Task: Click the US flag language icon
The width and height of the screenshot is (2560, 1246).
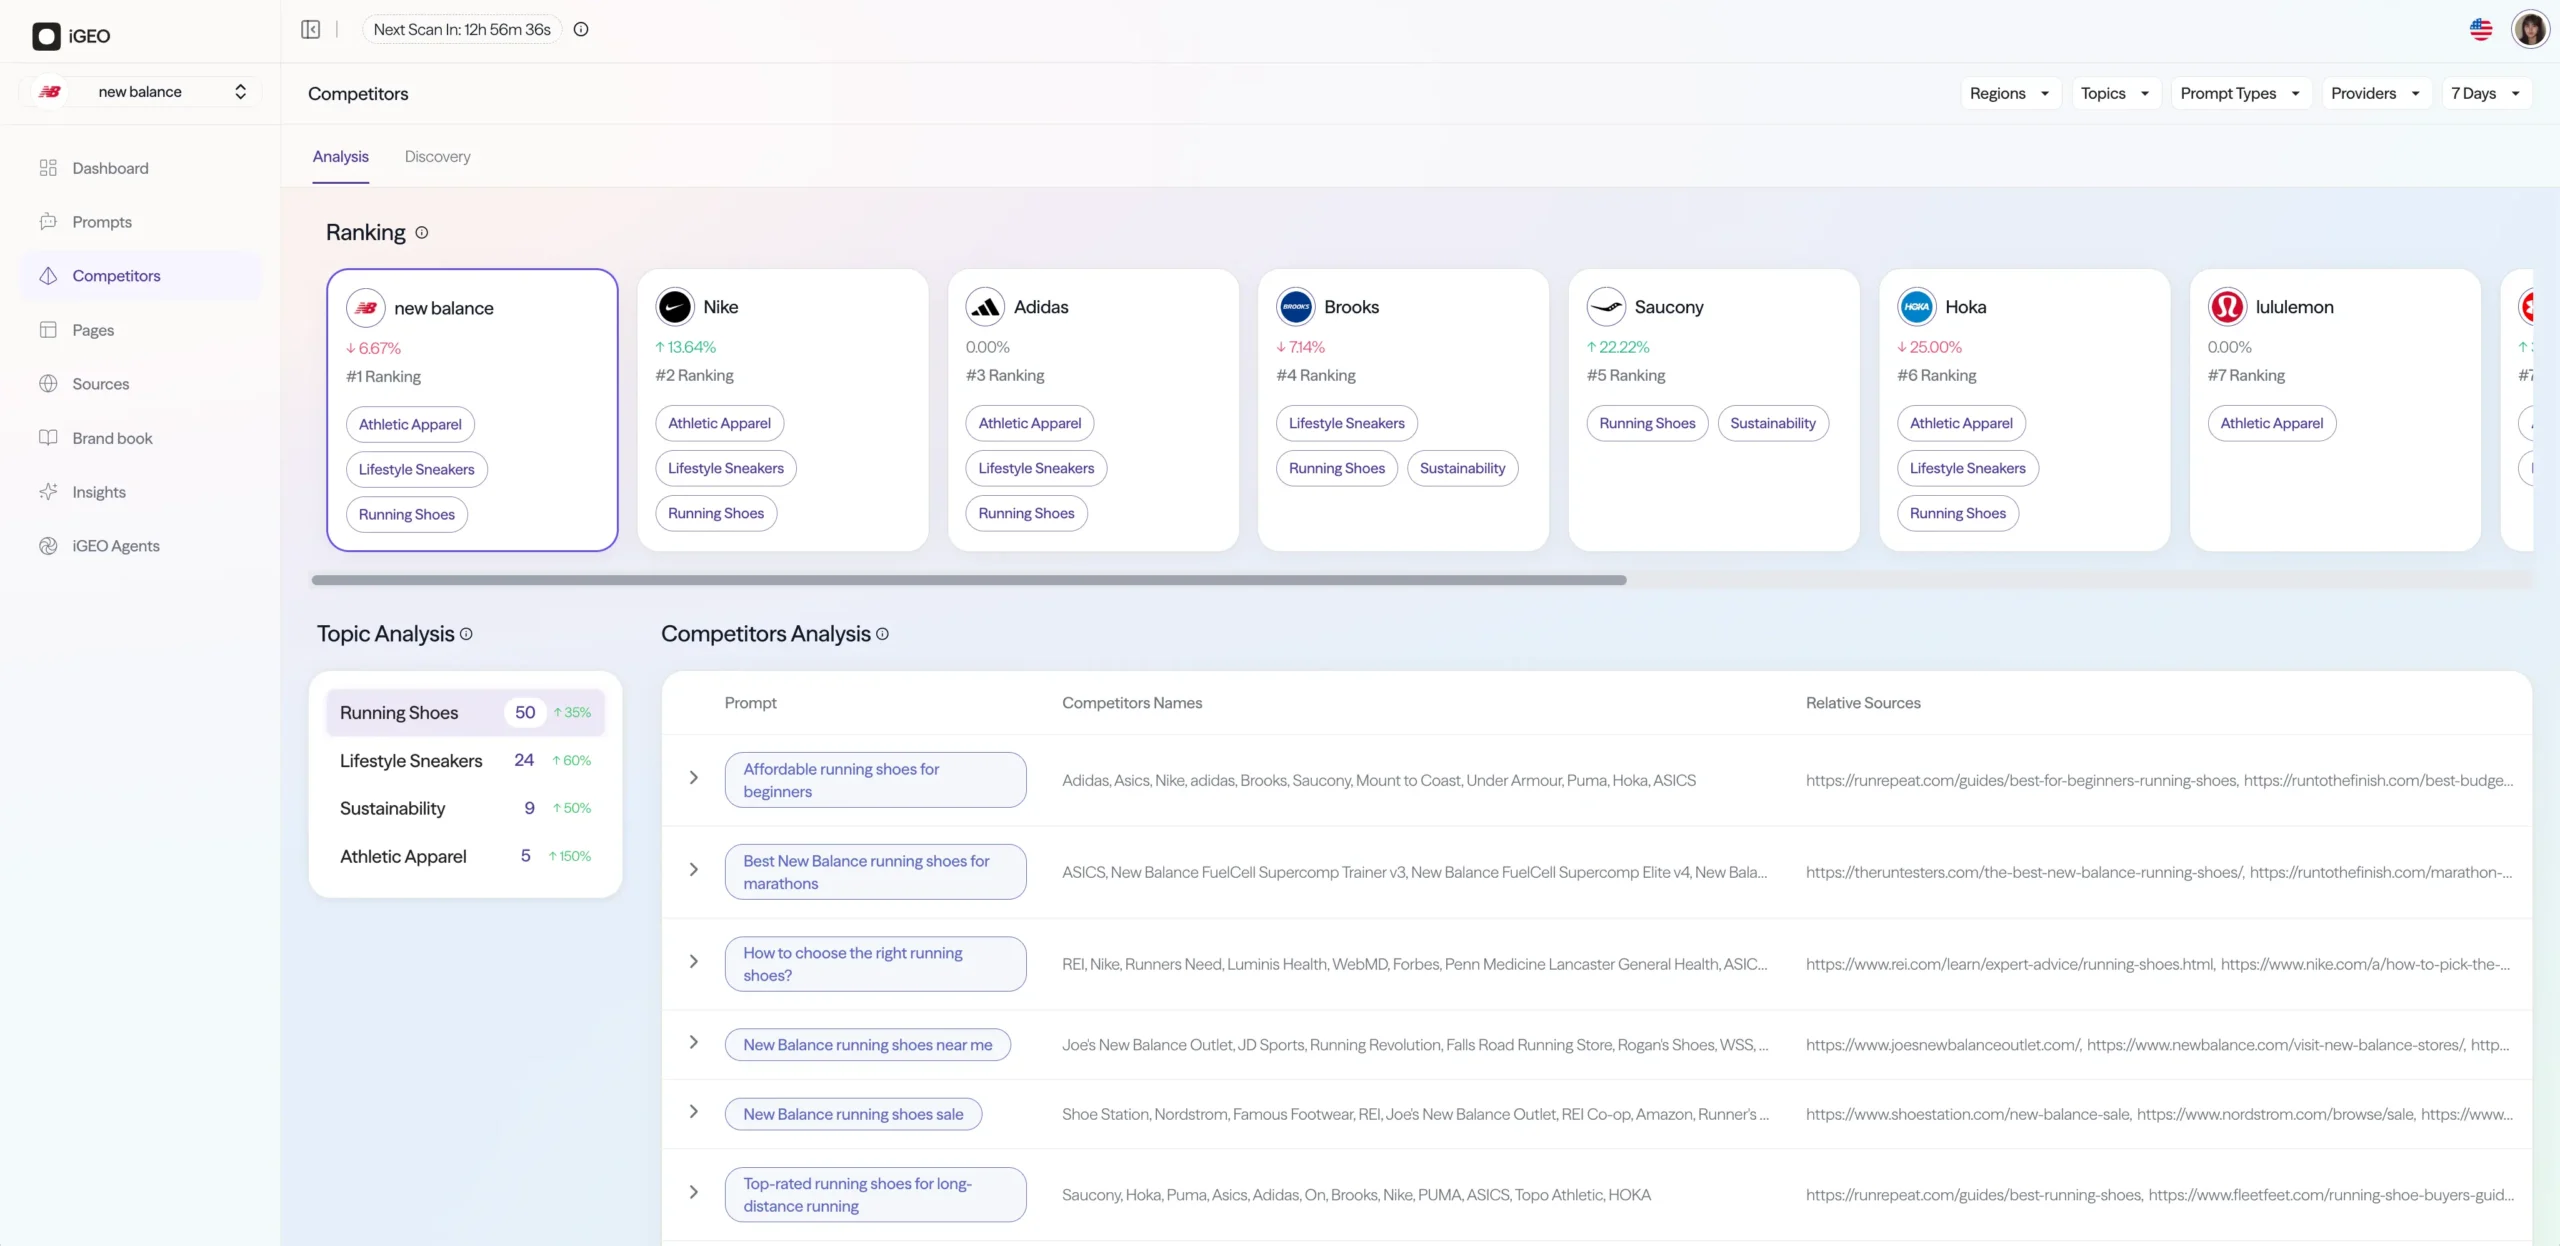Action: coord(2481,29)
